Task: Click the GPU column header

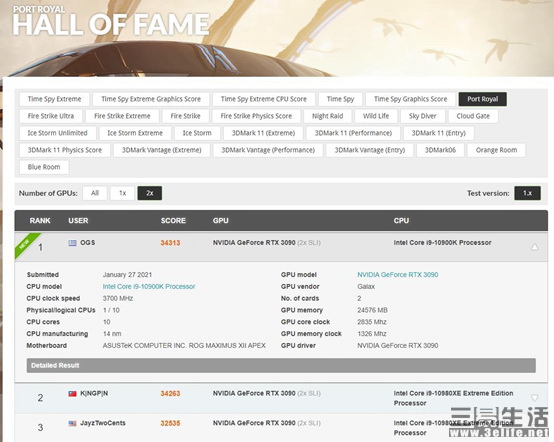Action: [220, 221]
